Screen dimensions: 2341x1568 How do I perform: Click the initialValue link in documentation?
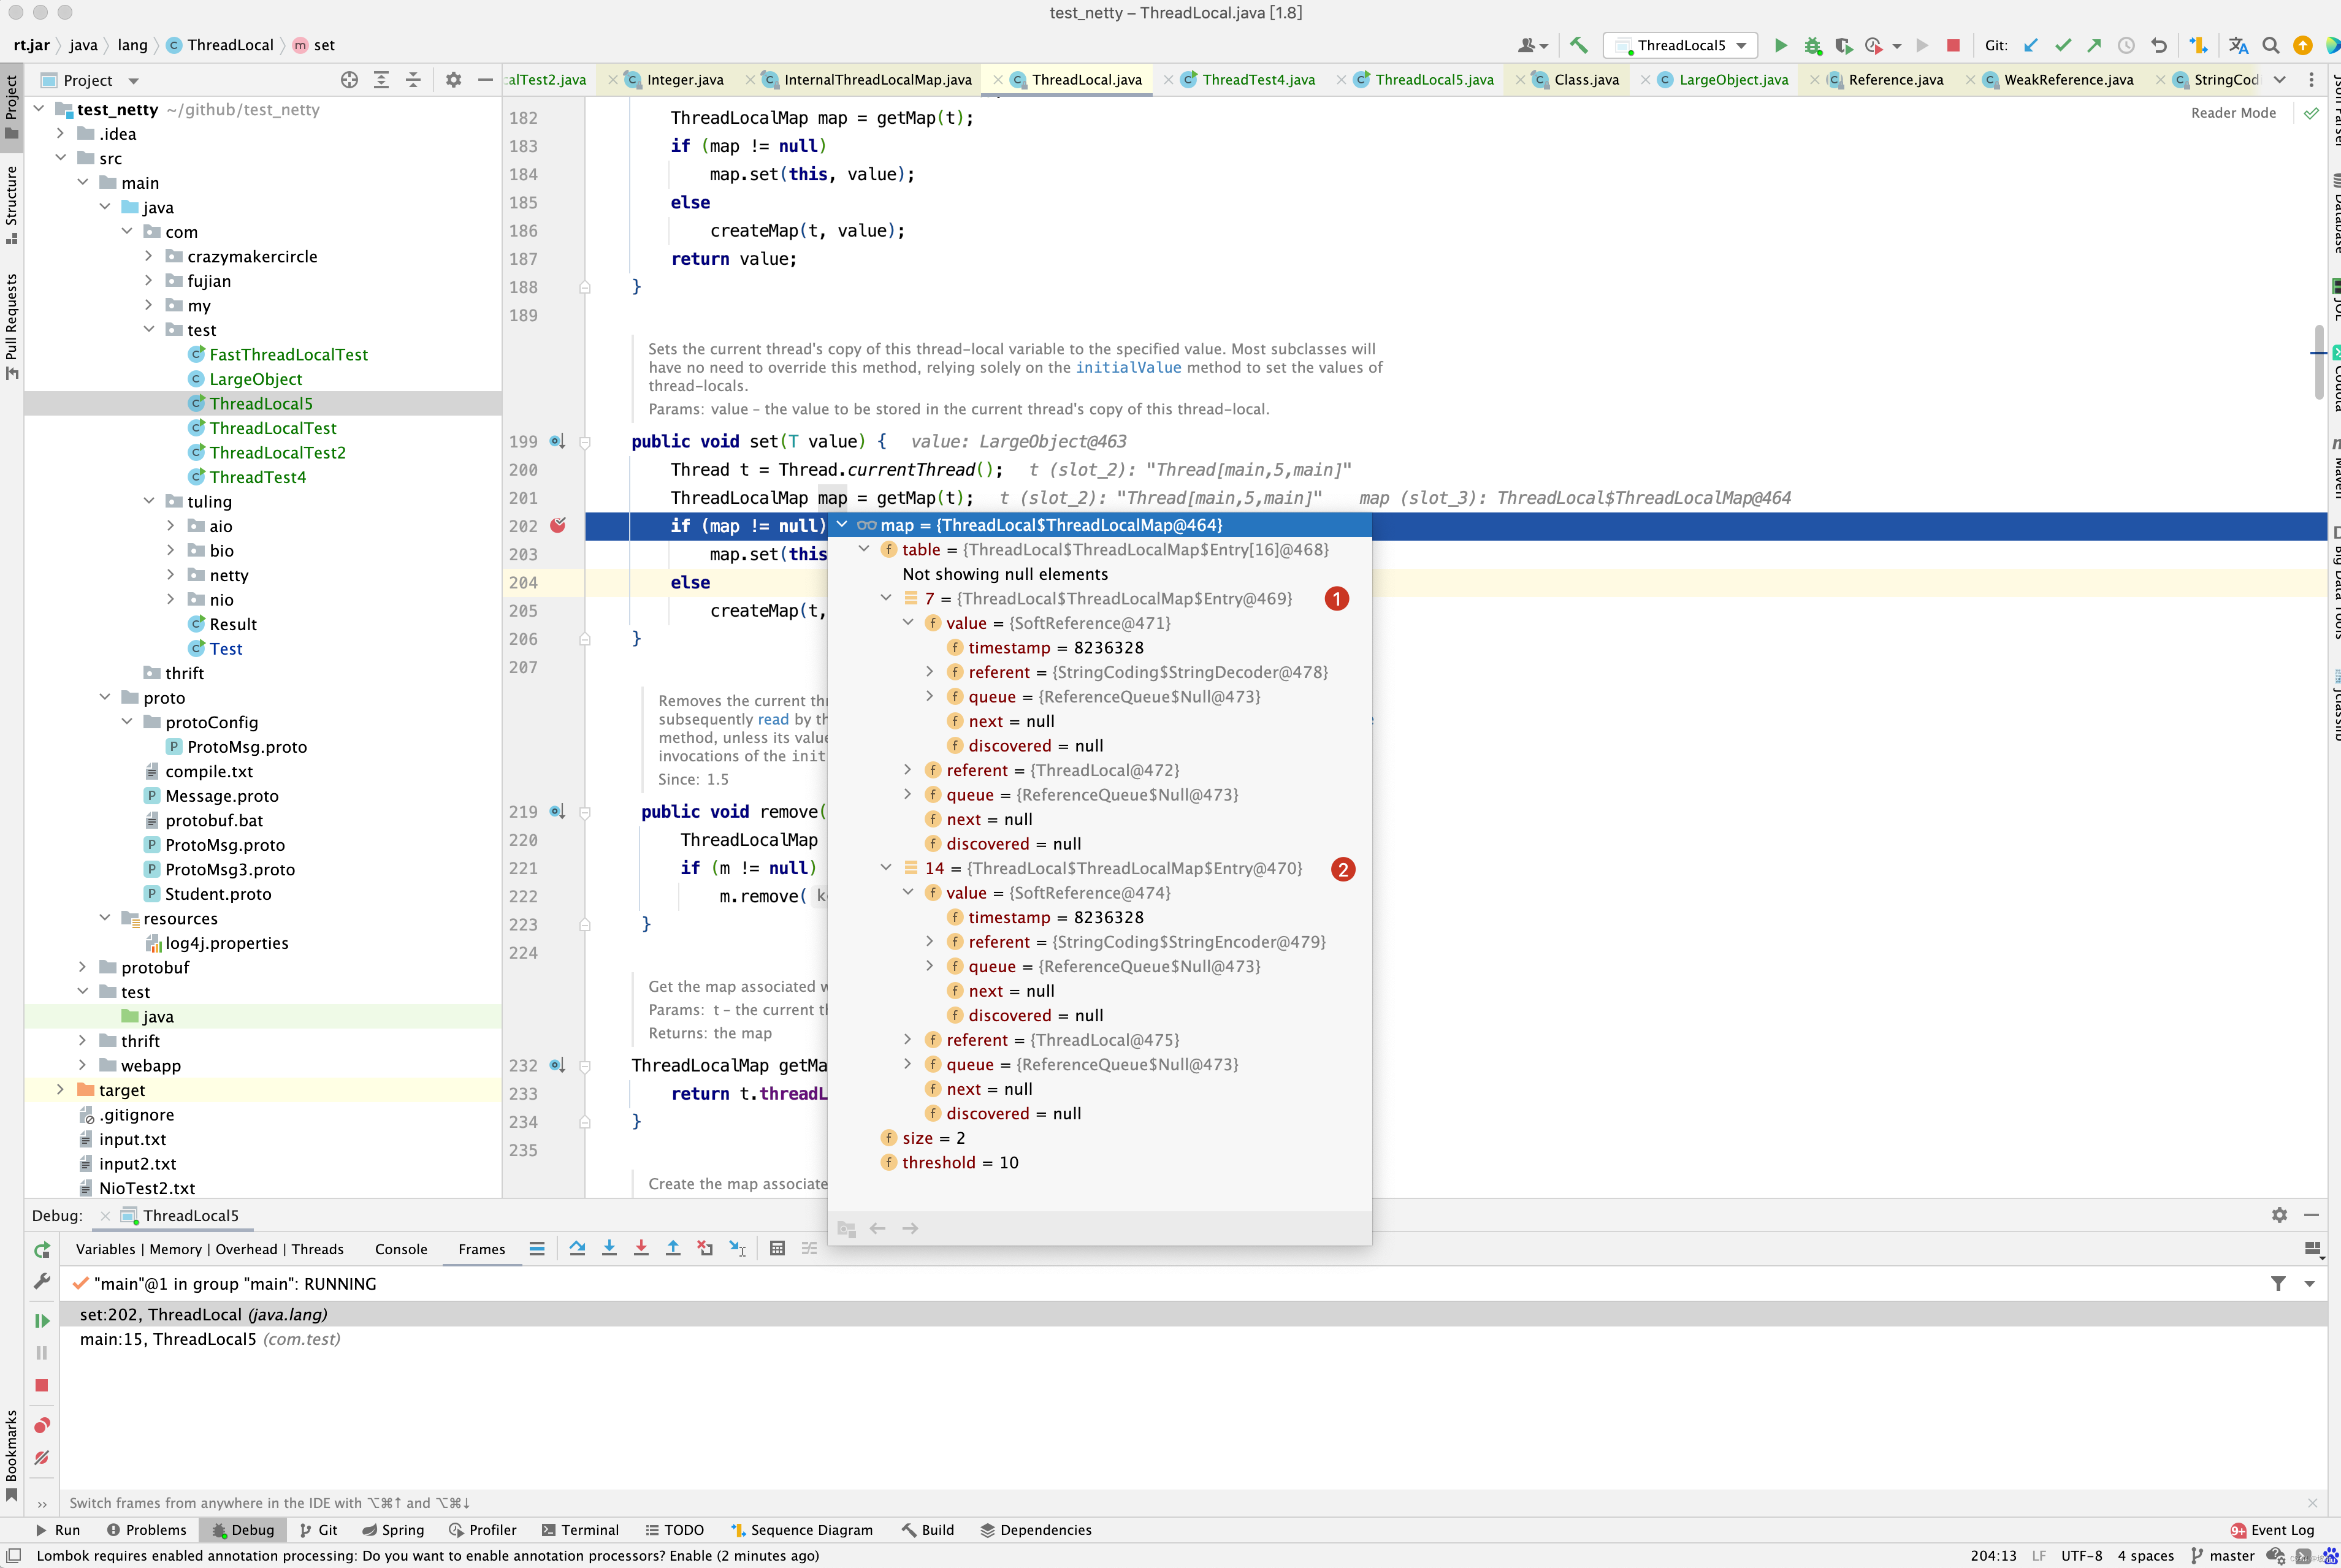coord(1128,367)
